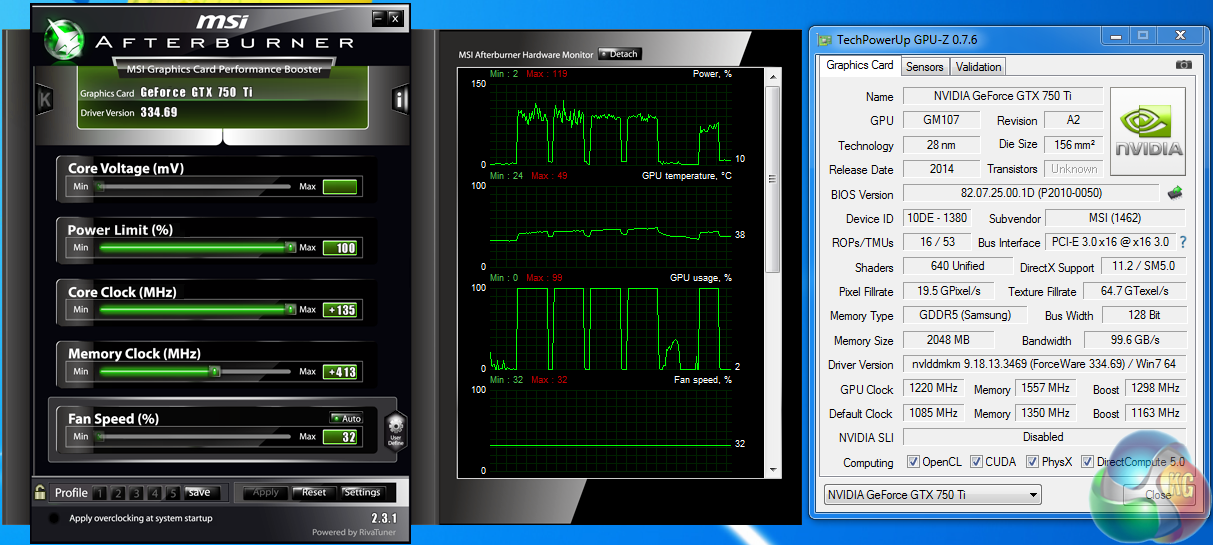Select profile slot 3
The height and width of the screenshot is (545, 1213).
click(x=136, y=493)
